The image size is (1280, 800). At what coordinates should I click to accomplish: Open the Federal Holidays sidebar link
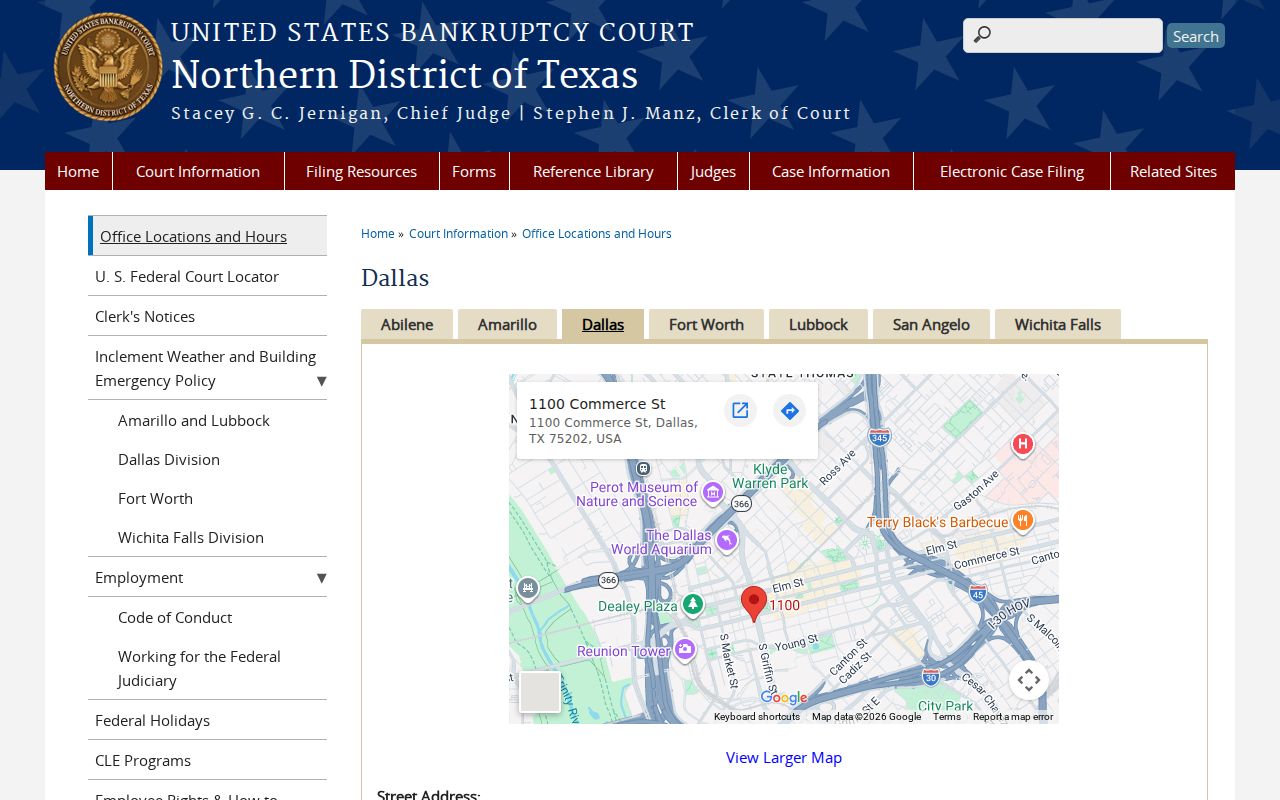(x=207, y=720)
